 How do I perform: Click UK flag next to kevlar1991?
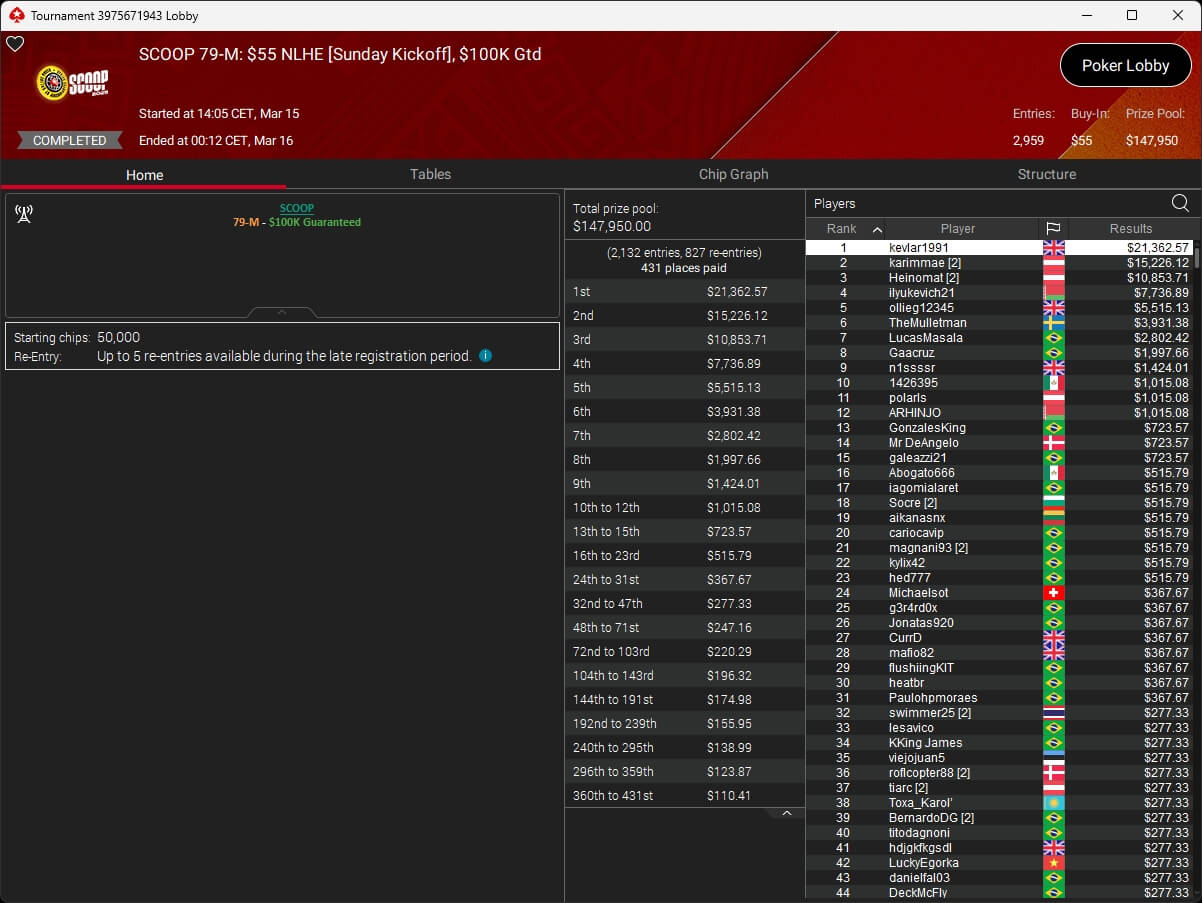[1053, 248]
